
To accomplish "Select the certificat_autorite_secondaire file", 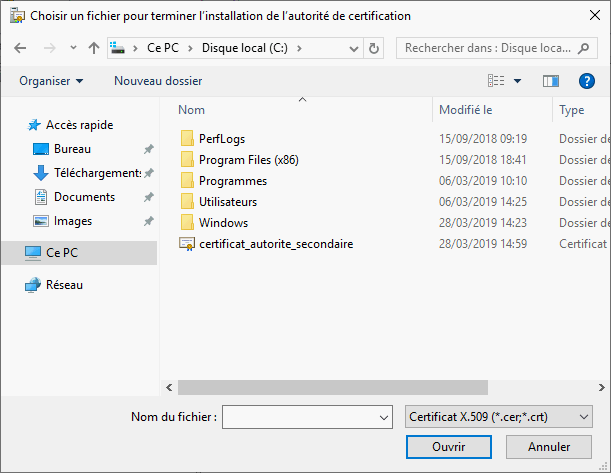I will click(275, 243).
